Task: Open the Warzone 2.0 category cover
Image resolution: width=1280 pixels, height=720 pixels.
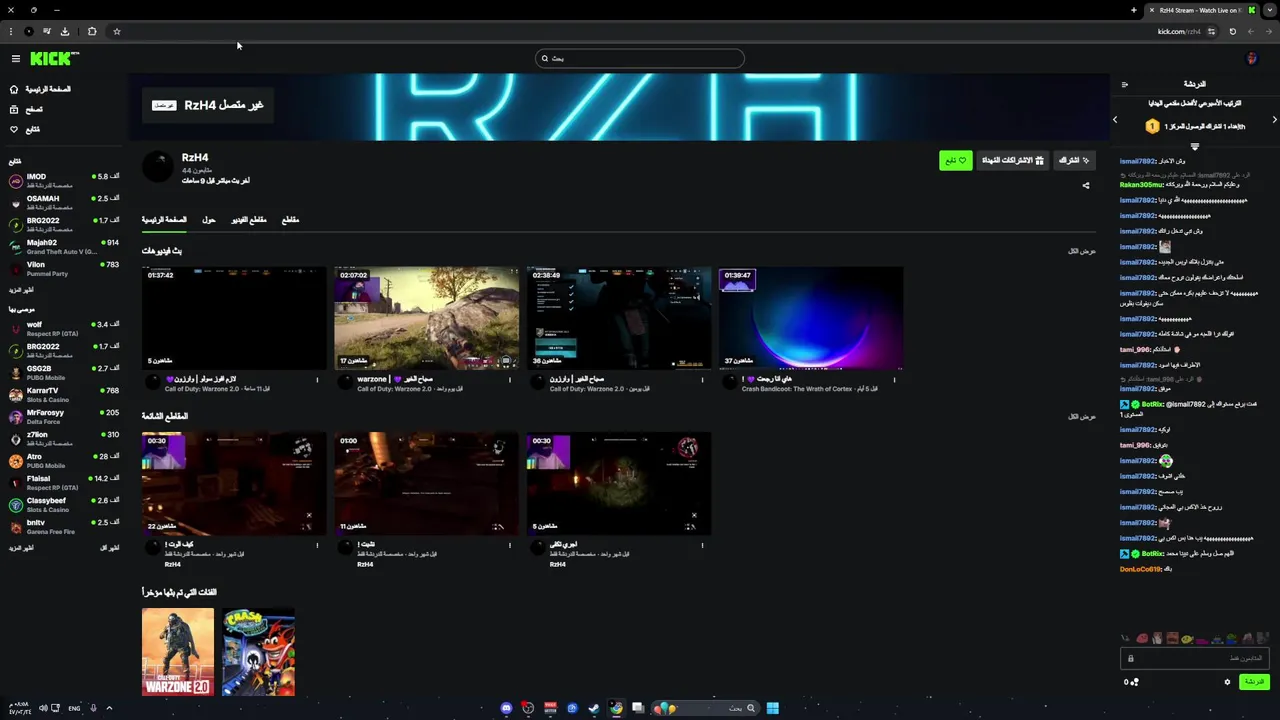Action: click(178, 652)
